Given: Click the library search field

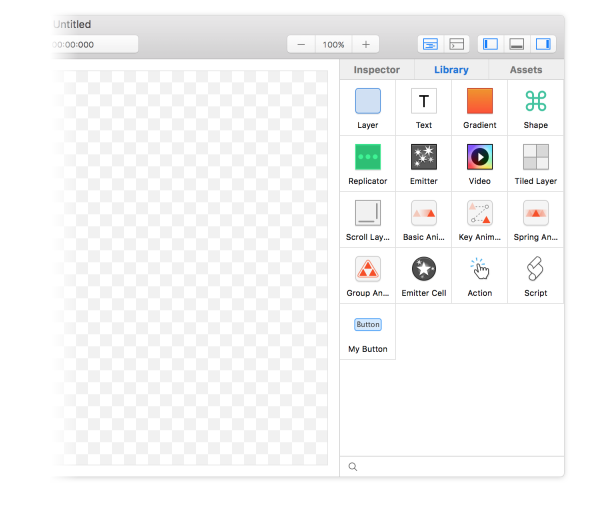Looking at the screenshot, I should pos(455,466).
